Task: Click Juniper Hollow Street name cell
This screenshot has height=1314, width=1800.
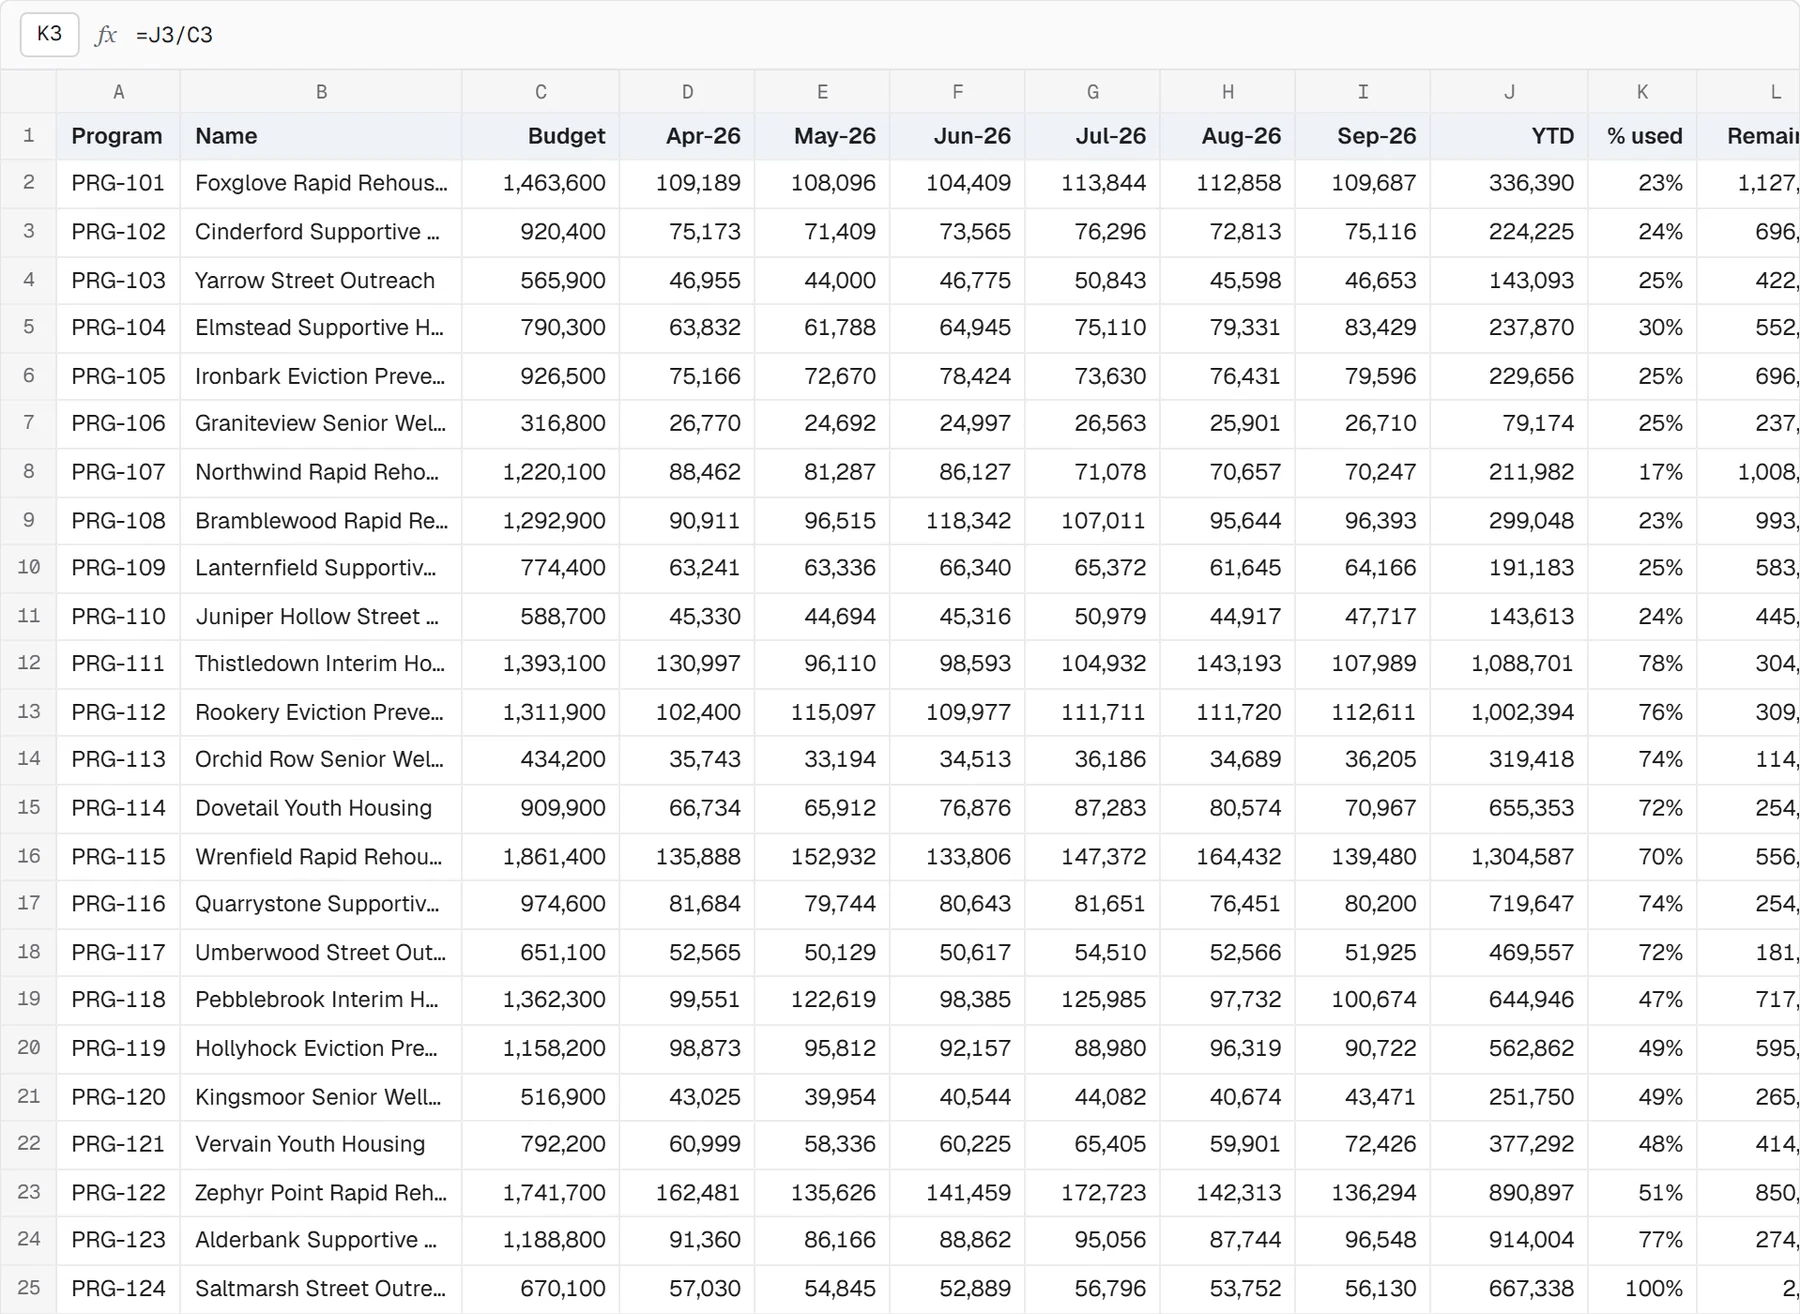Action: tap(321, 616)
